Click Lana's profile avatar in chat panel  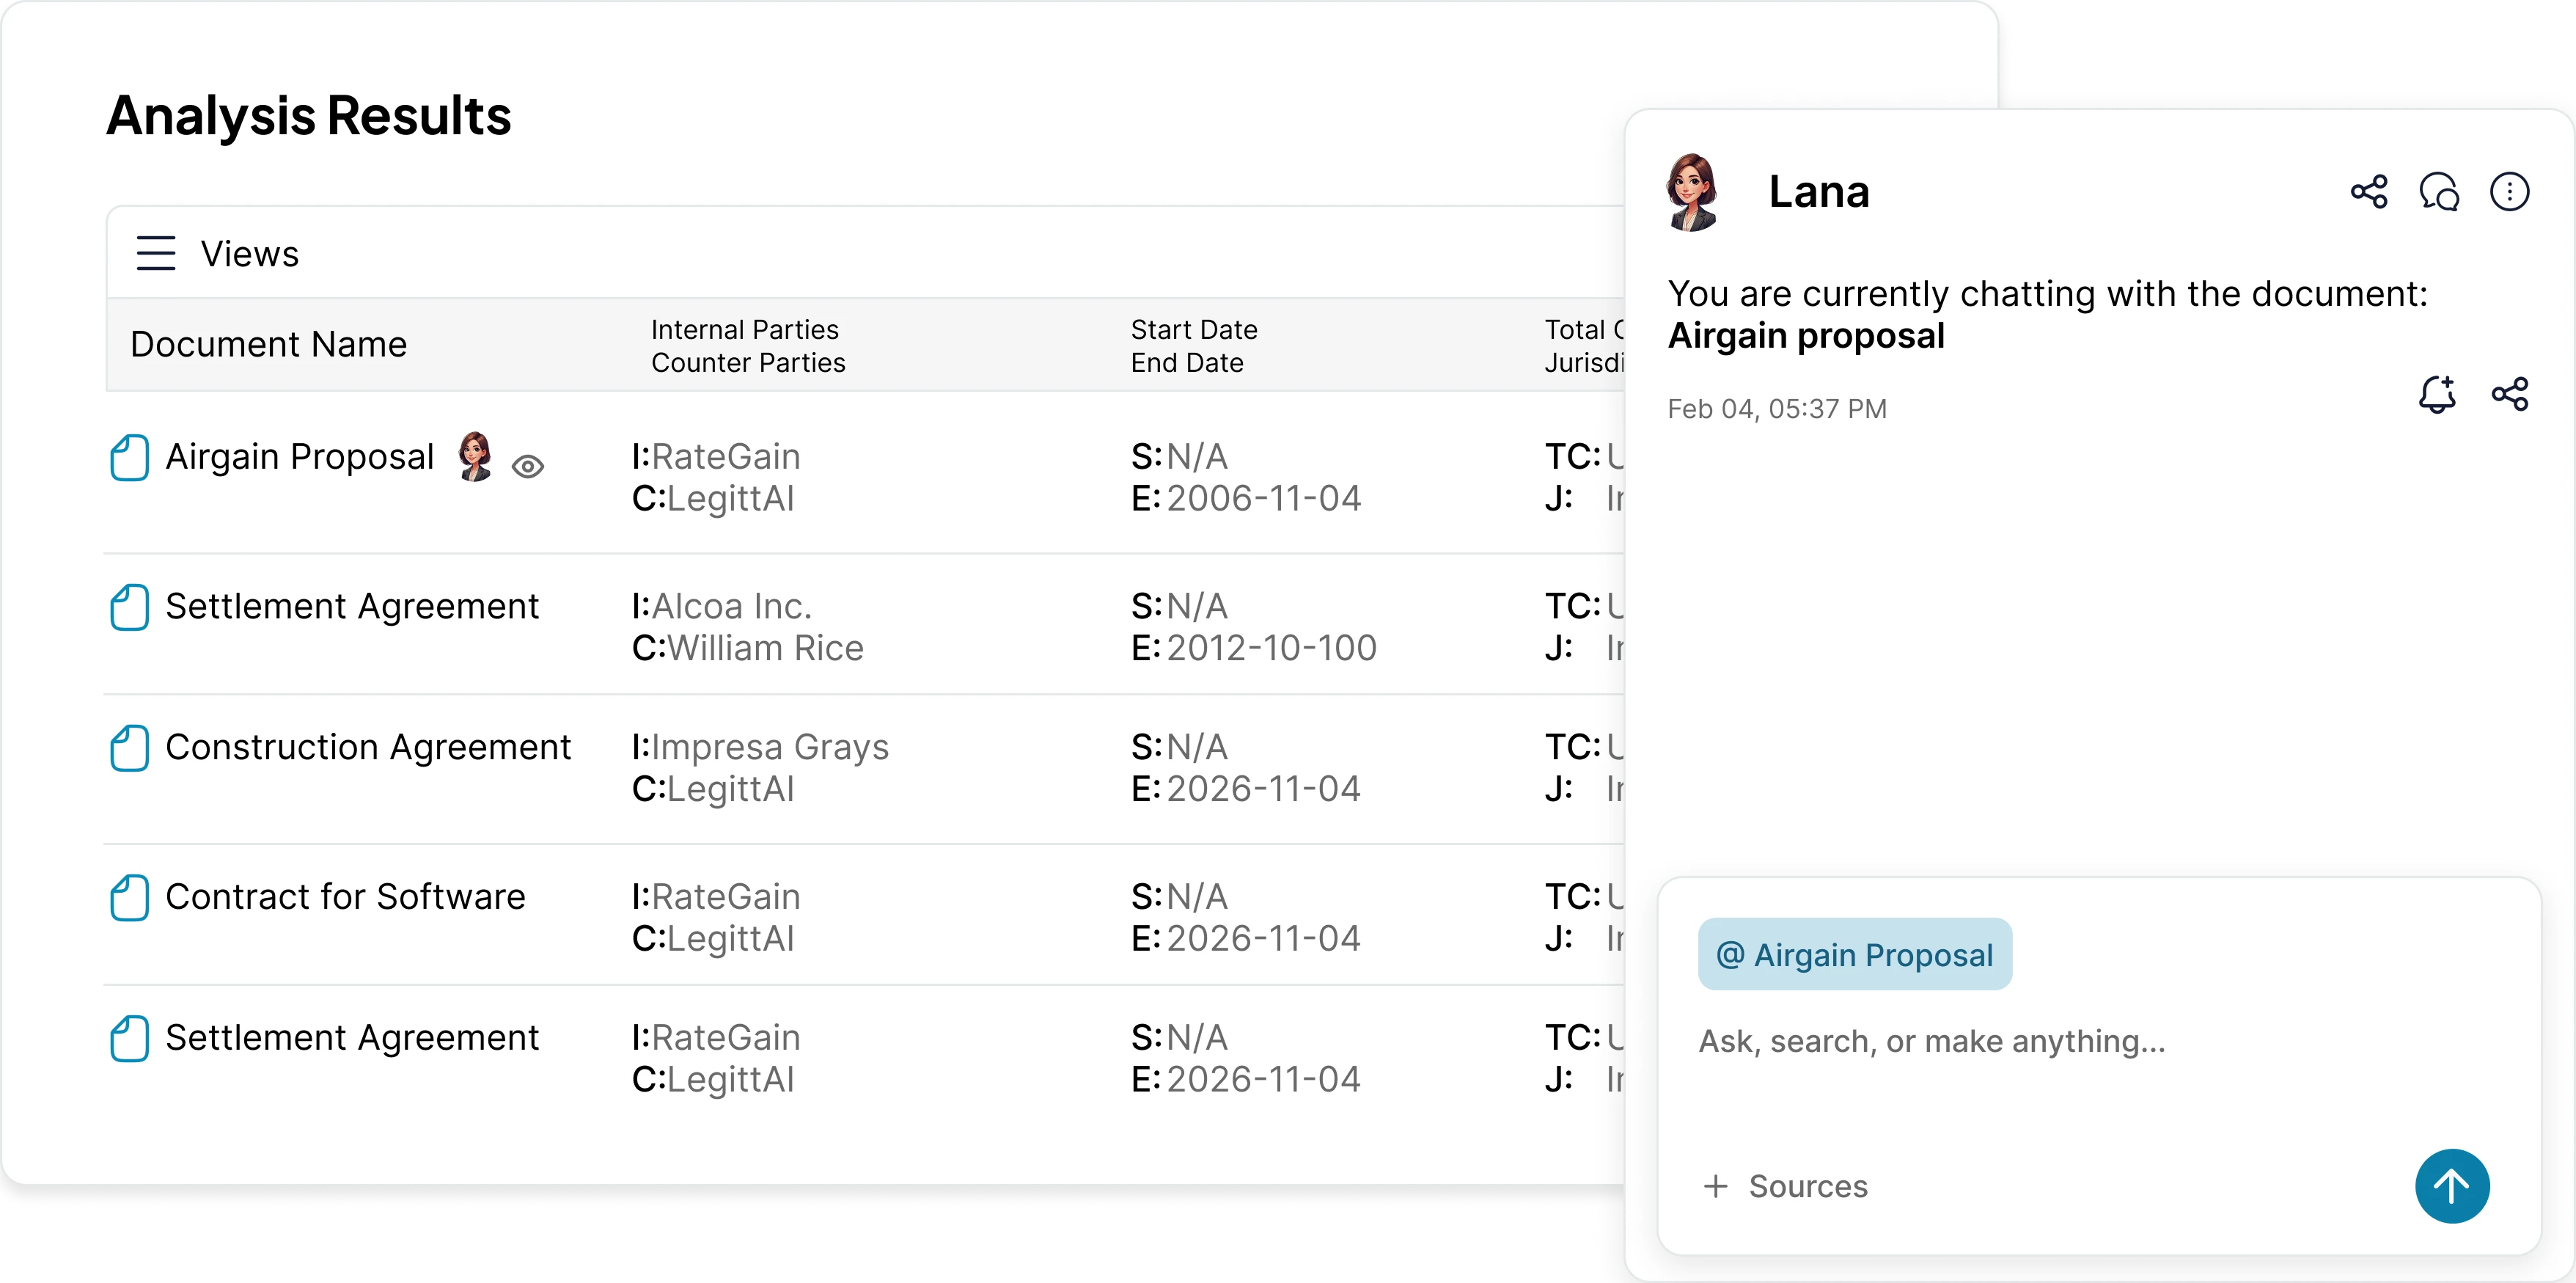coord(1692,192)
